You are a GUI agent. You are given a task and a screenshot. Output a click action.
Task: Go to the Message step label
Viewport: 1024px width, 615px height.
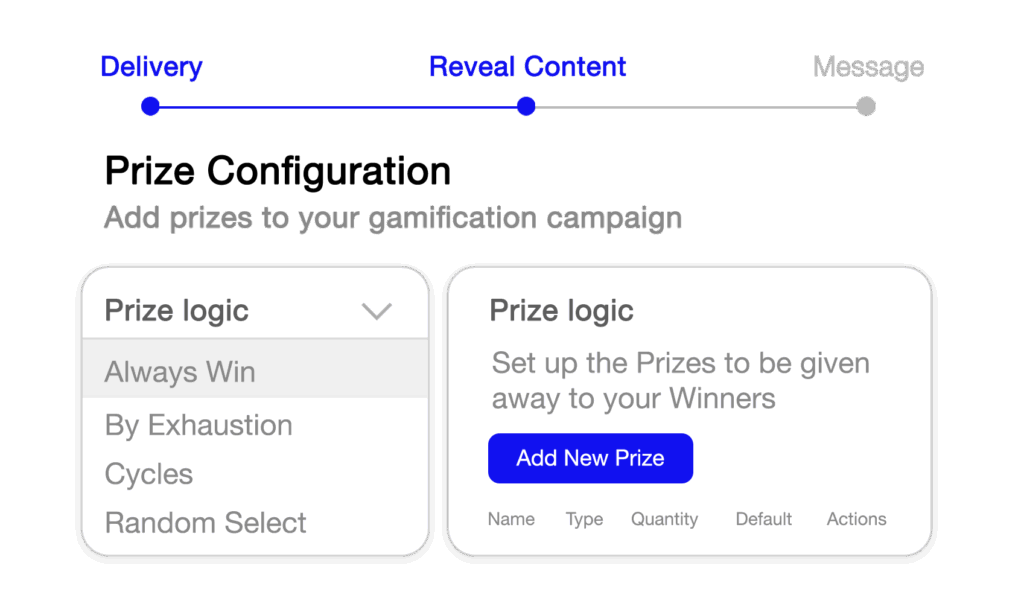point(868,67)
